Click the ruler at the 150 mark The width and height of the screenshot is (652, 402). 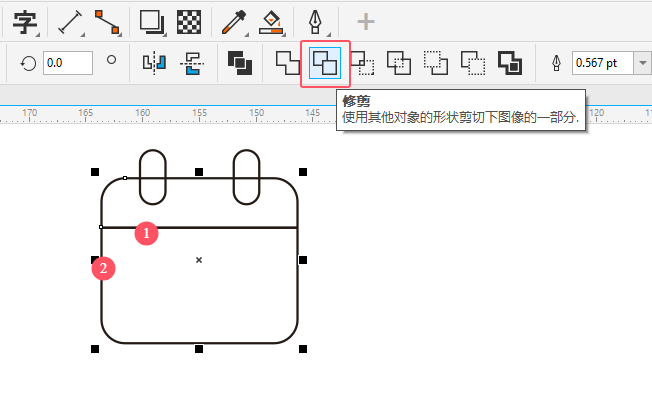pyautogui.click(x=256, y=114)
